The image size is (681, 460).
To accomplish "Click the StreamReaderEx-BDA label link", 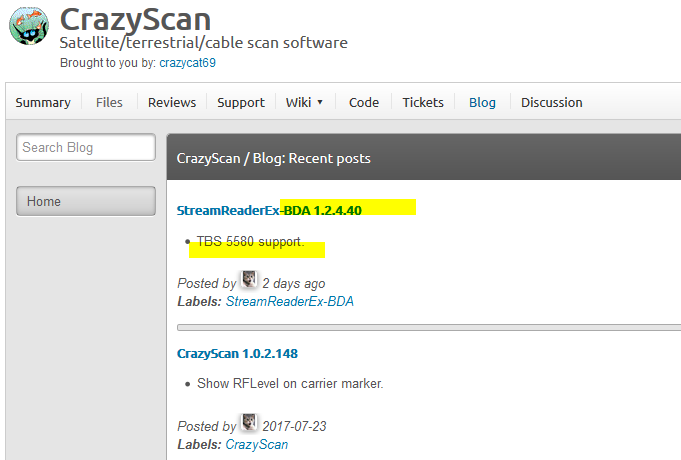I will point(289,301).
